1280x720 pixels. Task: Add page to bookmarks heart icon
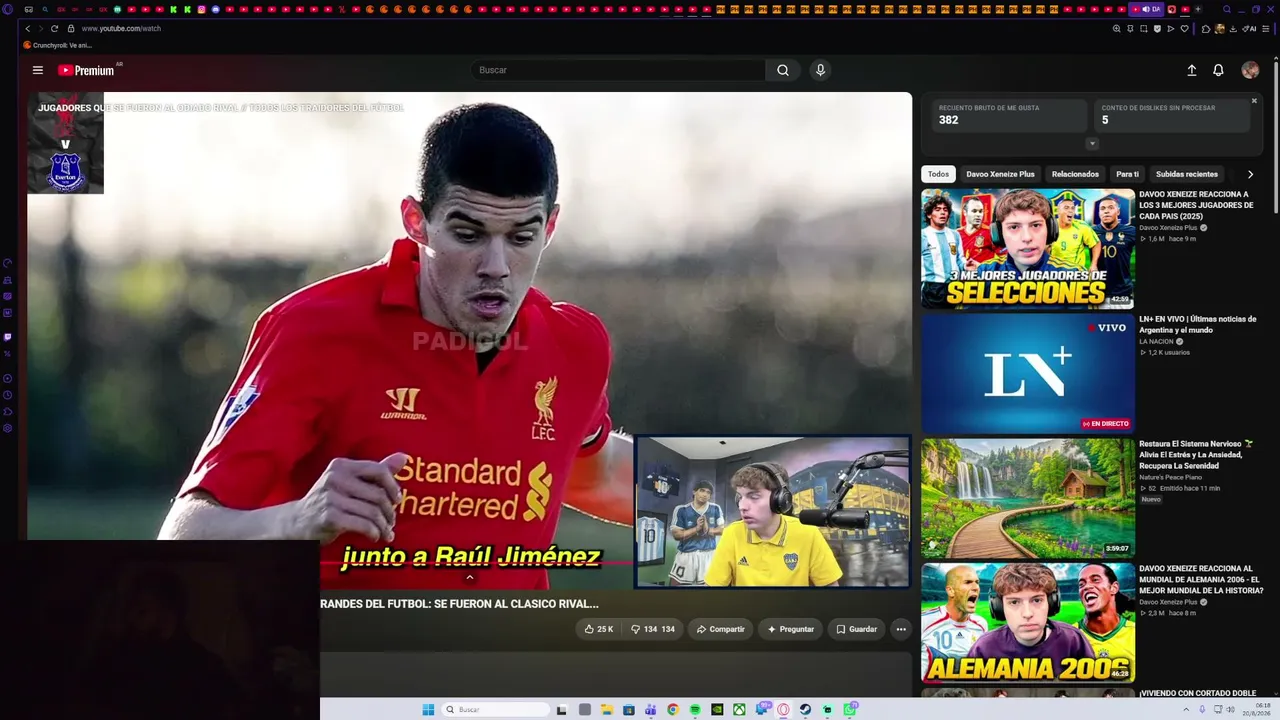[x=1184, y=29]
